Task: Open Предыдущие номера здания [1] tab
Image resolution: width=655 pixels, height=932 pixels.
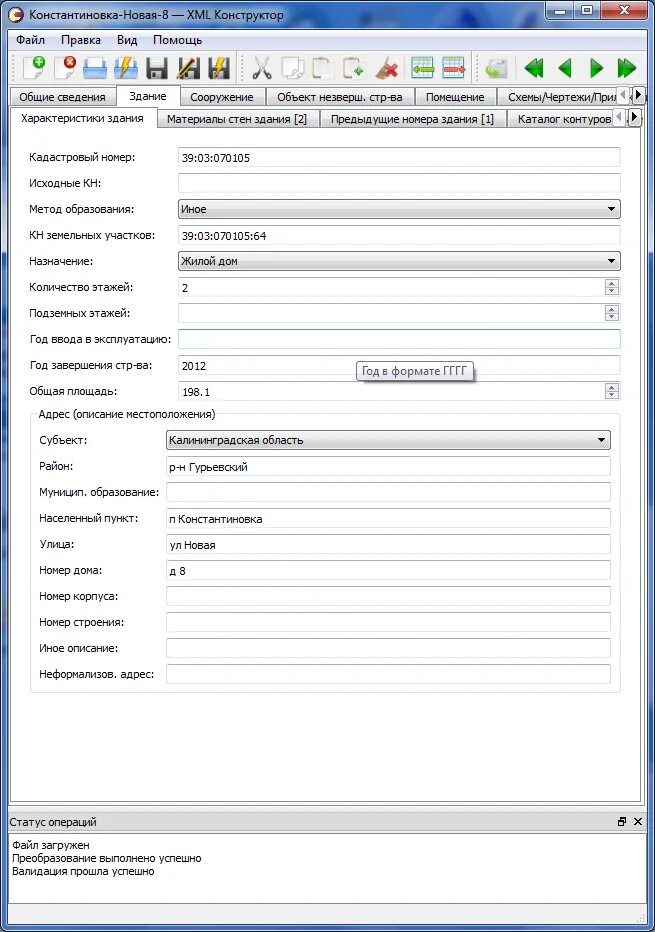Action: pos(412,119)
